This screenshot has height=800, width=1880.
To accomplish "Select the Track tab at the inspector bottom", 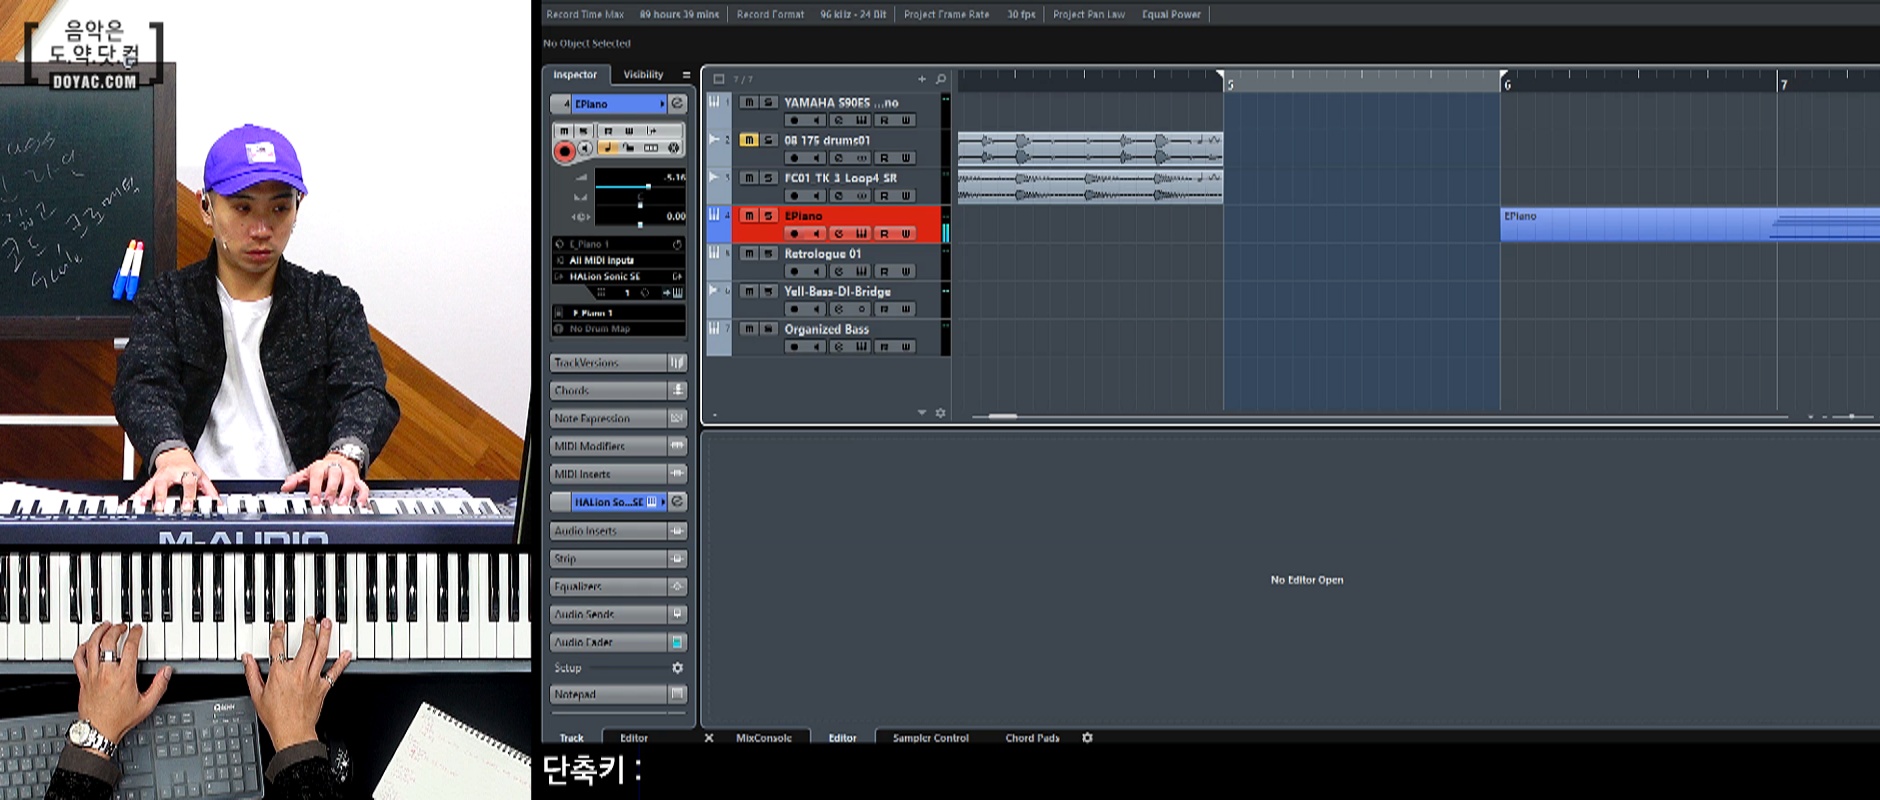I will [x=572, y=738].
